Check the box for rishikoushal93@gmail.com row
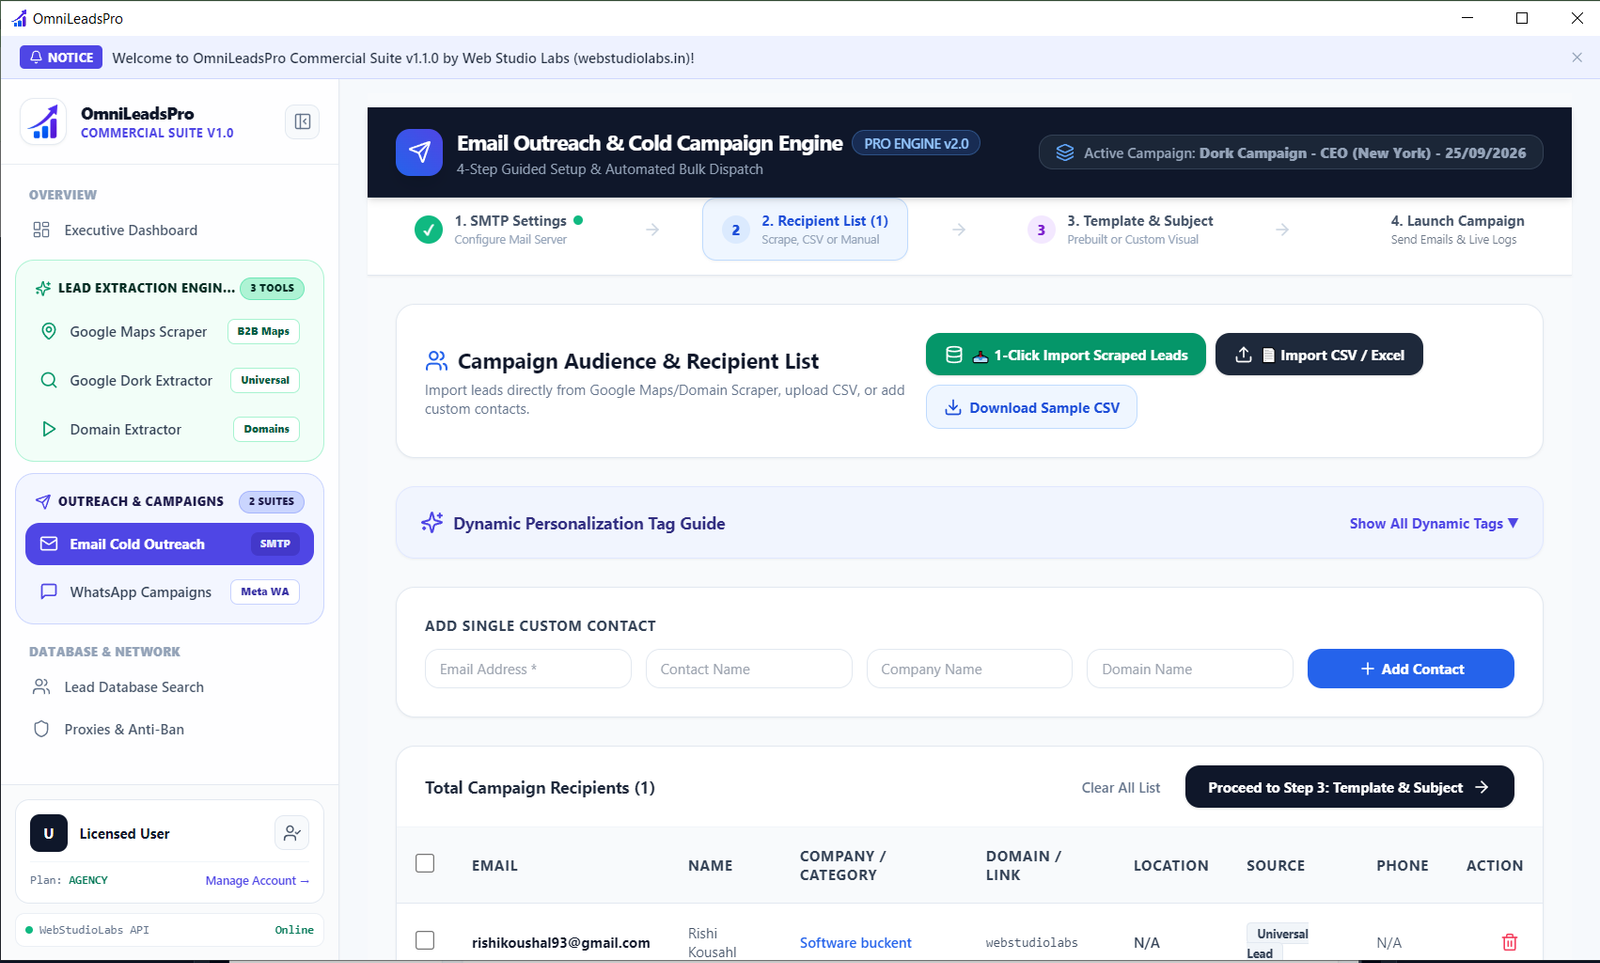Image resolution: width=1600 pixels, height=963 pixels. (x=425, y=940)
